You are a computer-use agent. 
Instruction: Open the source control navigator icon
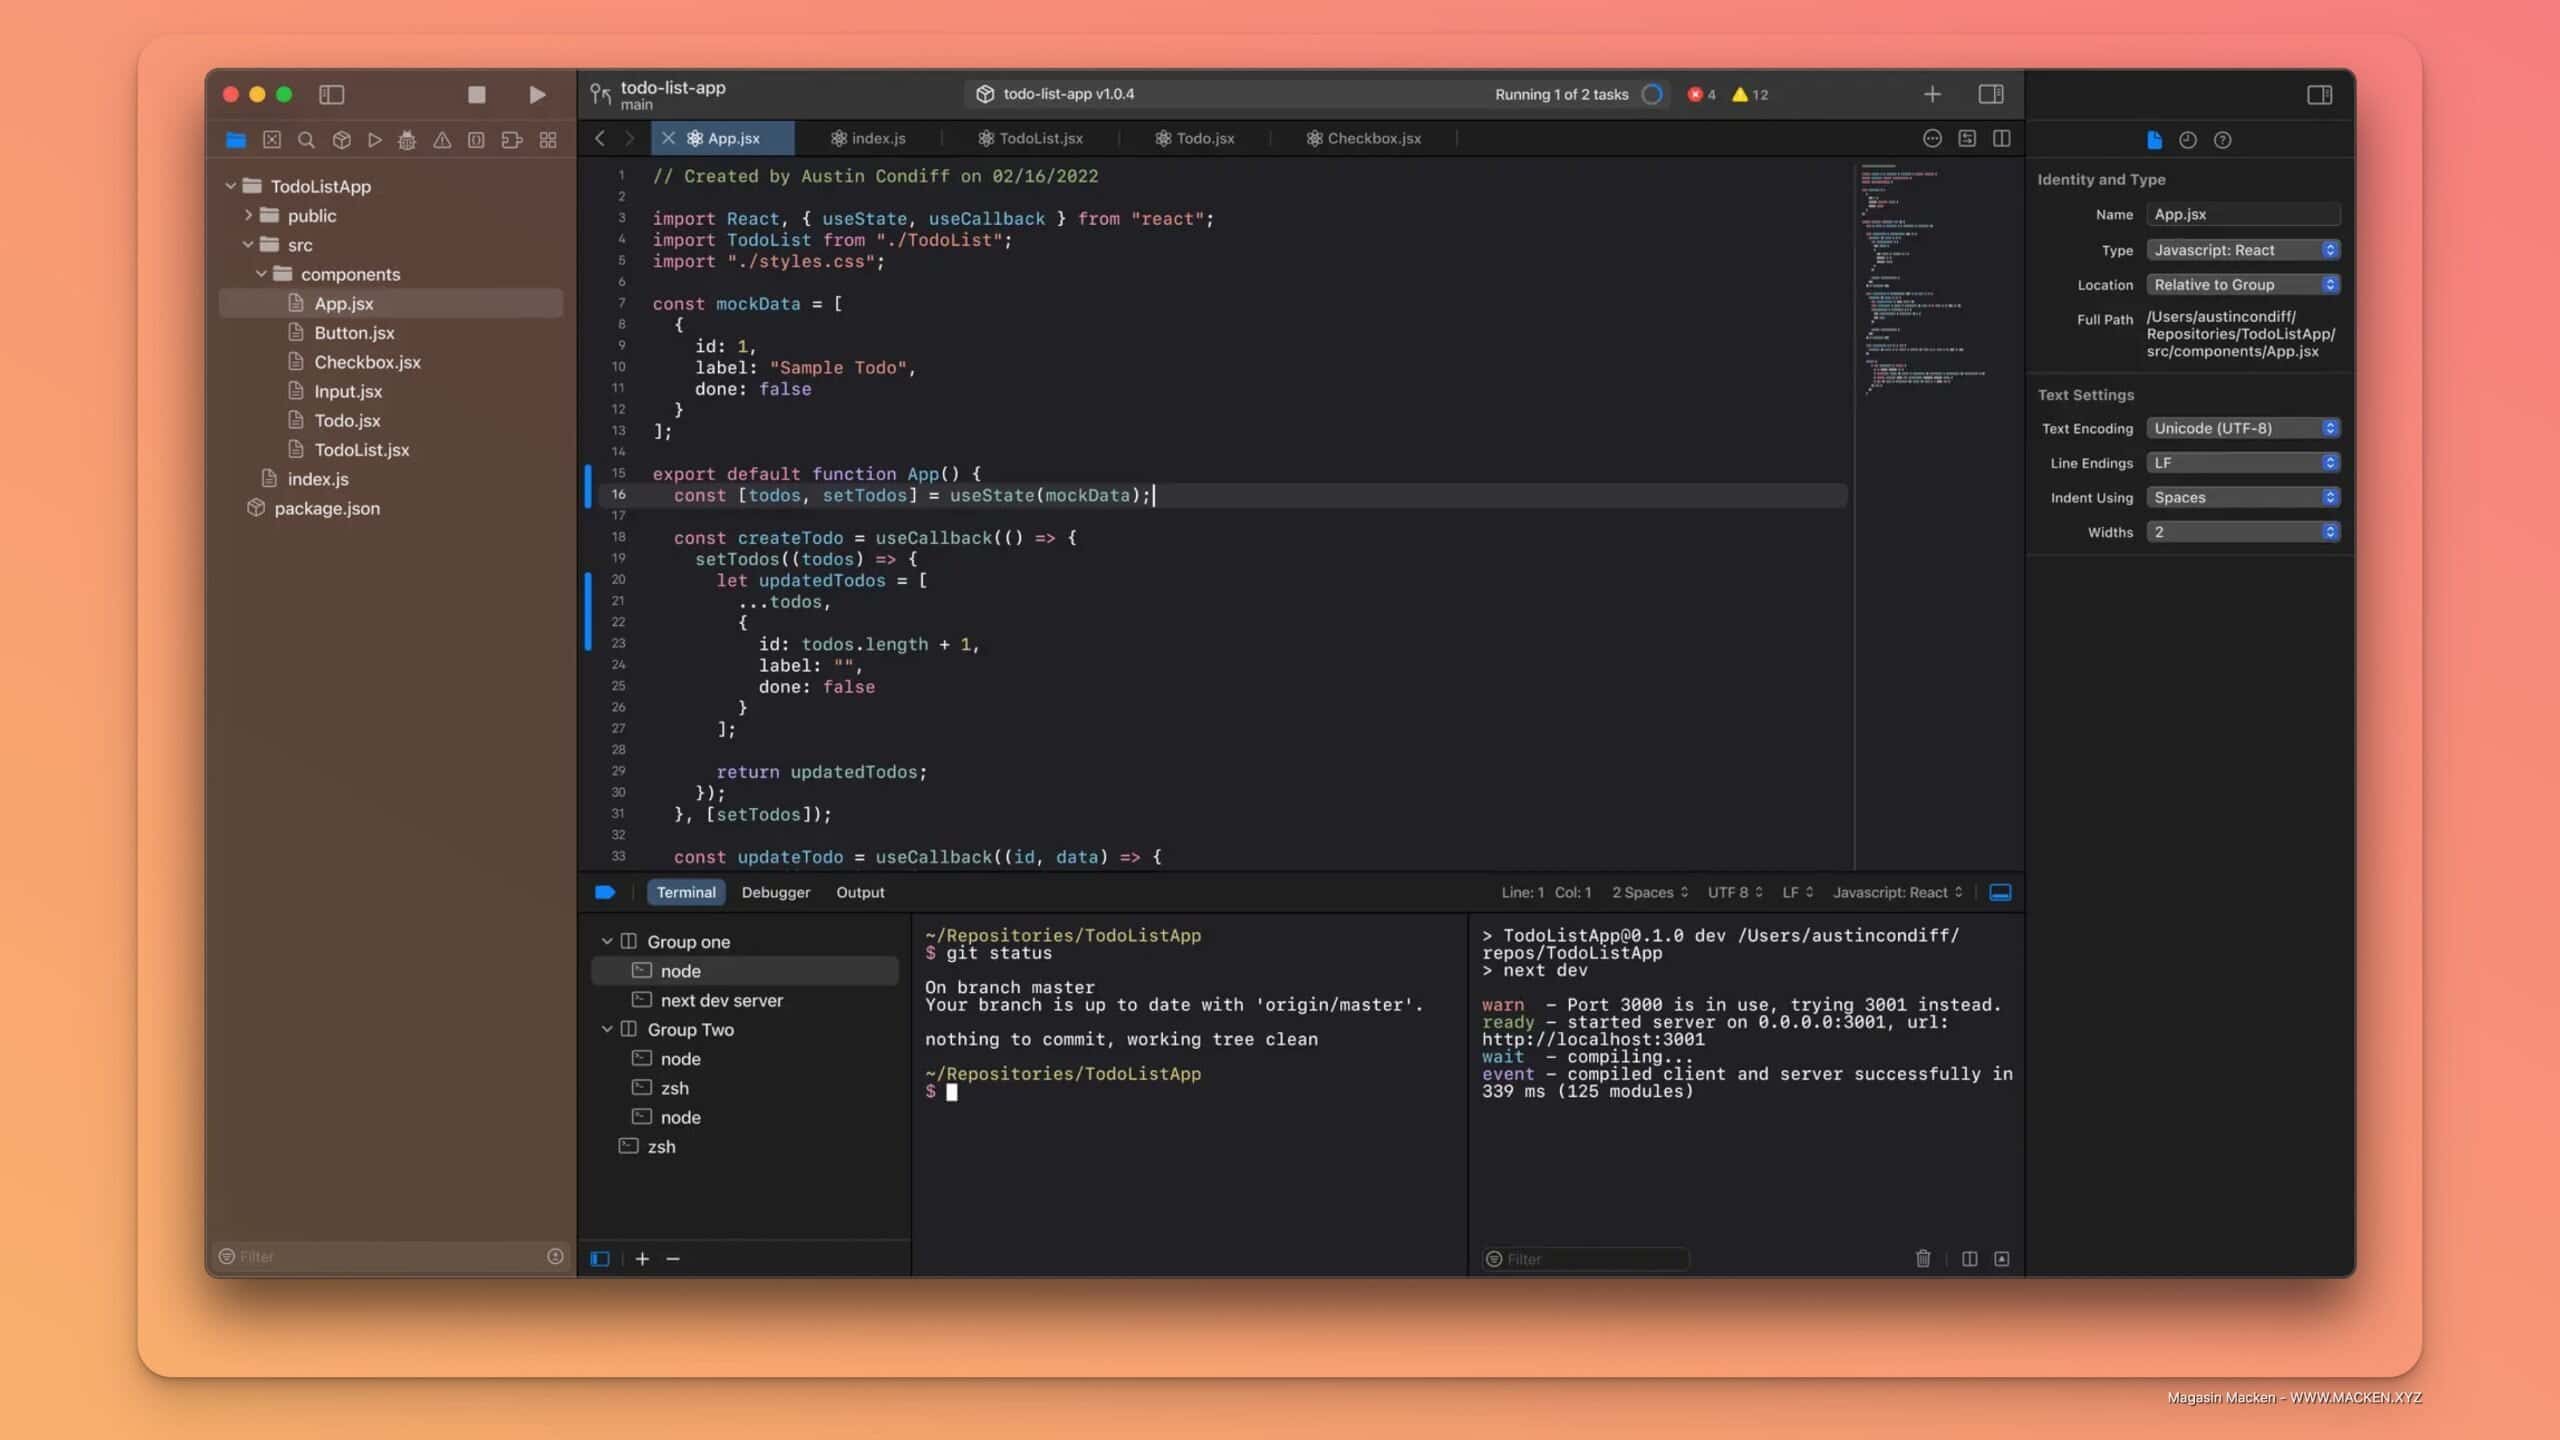(x=271, y=140)
